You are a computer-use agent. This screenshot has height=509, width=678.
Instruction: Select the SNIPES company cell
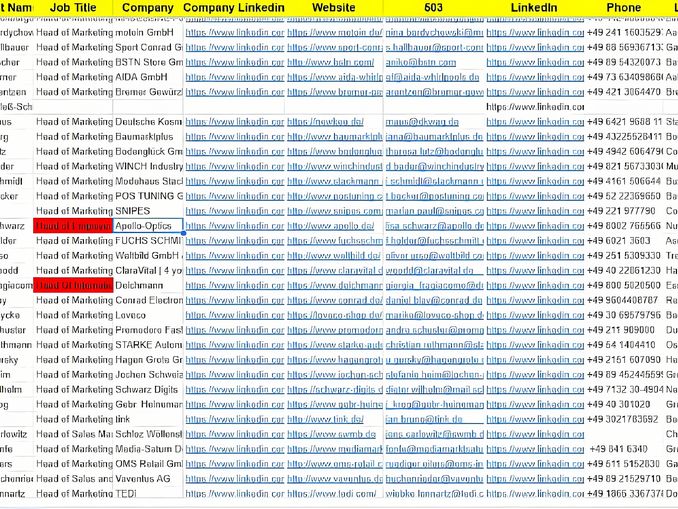tap(148, 211)
